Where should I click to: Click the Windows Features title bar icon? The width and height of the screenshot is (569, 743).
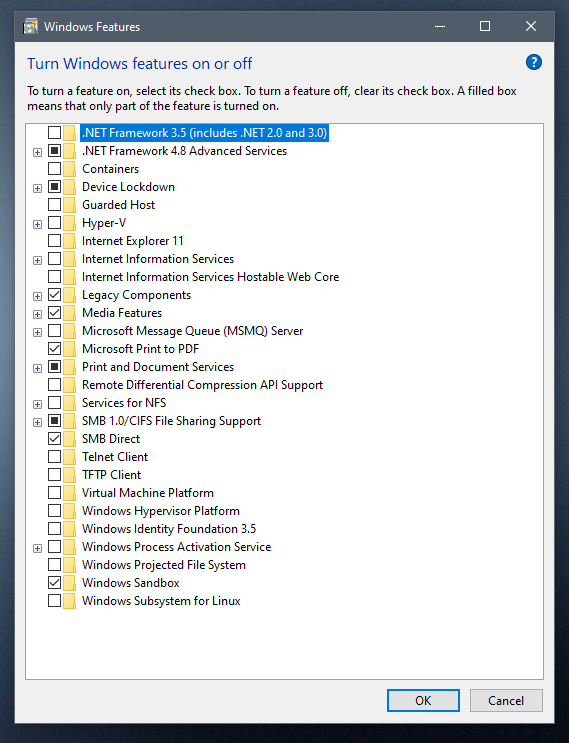point(31,27)
